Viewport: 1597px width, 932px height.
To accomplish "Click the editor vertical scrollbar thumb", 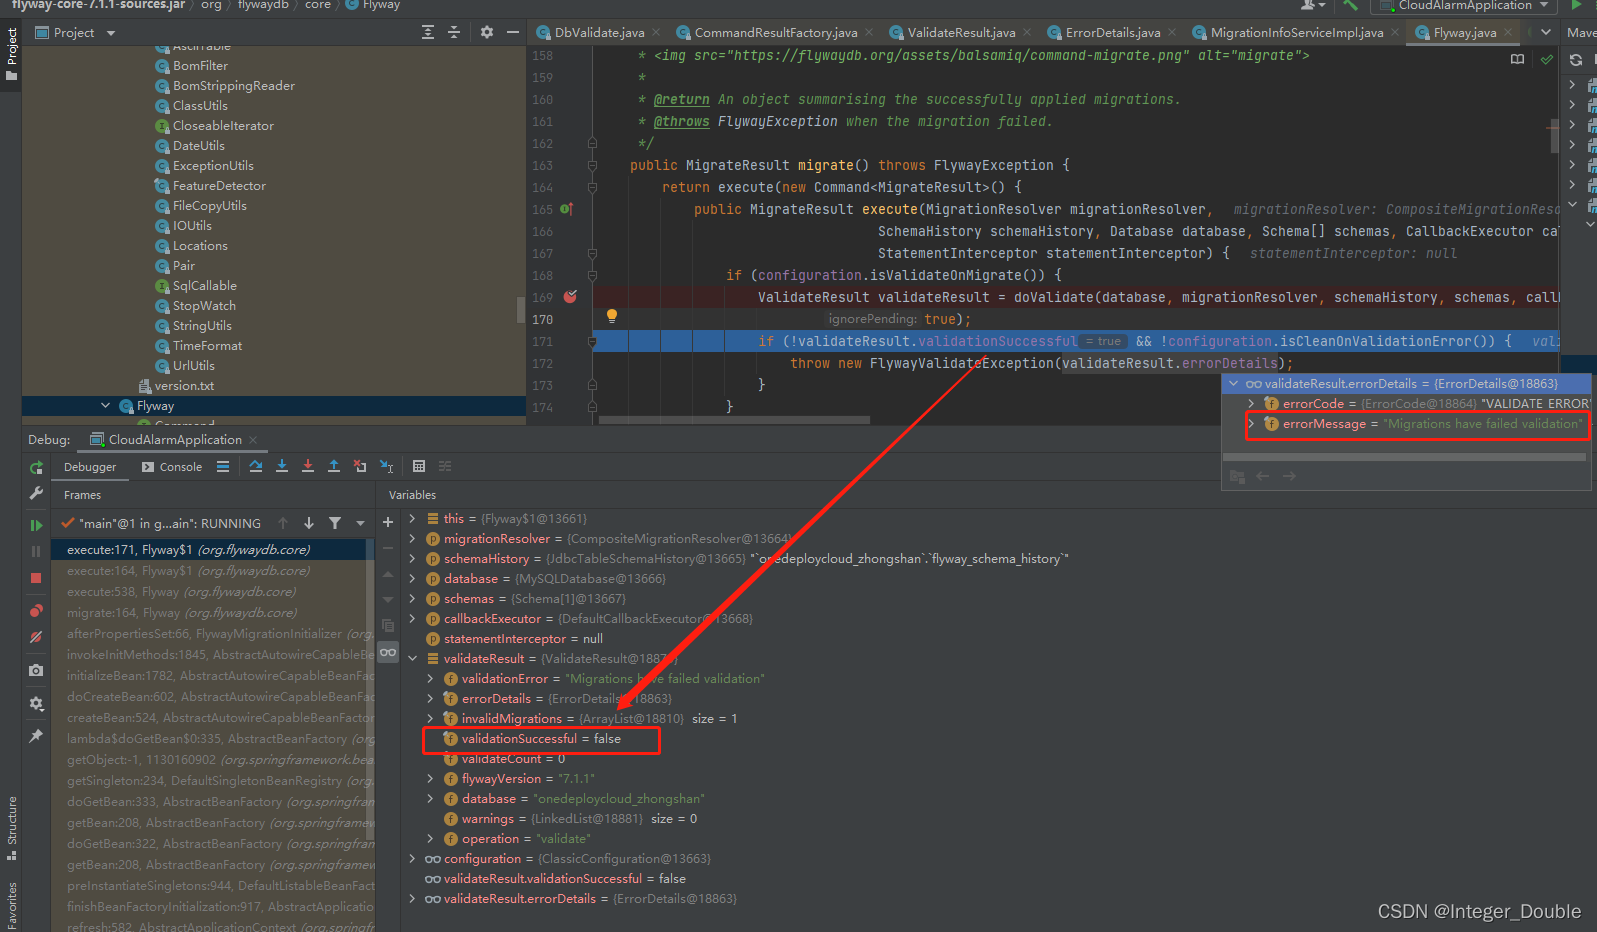I will (x=1555, y=137).
